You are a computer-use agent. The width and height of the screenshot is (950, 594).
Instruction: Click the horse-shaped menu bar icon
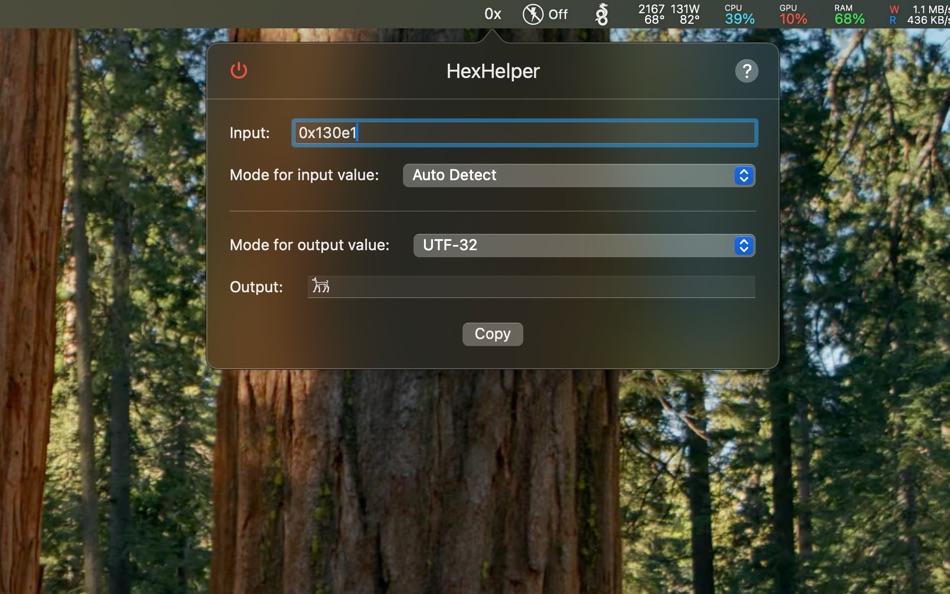point(601,14)
